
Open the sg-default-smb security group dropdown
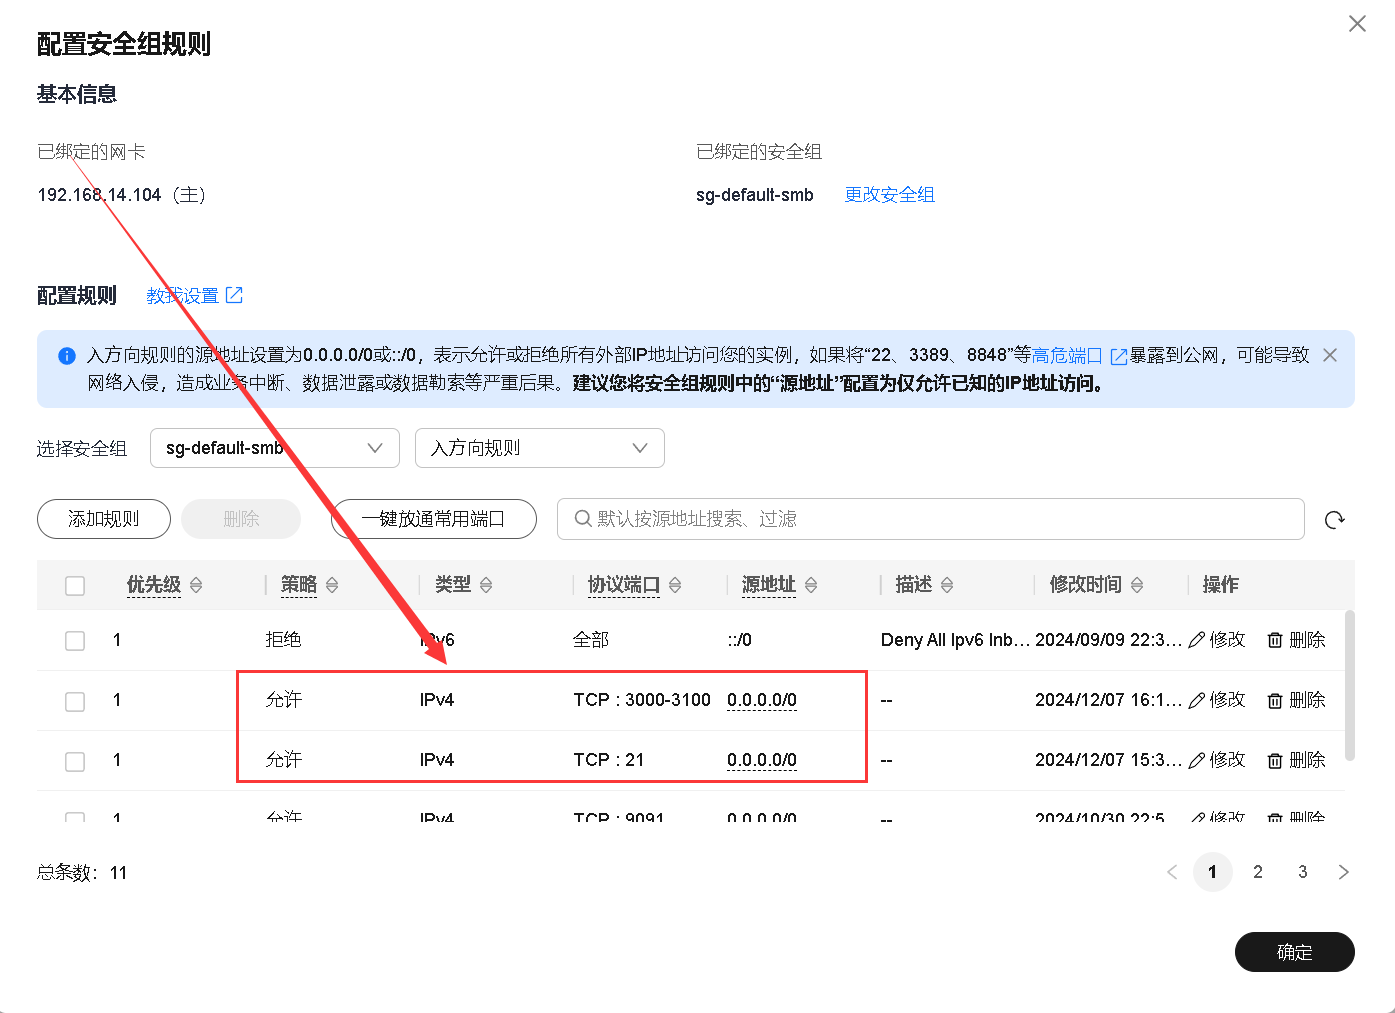[274, 447]
